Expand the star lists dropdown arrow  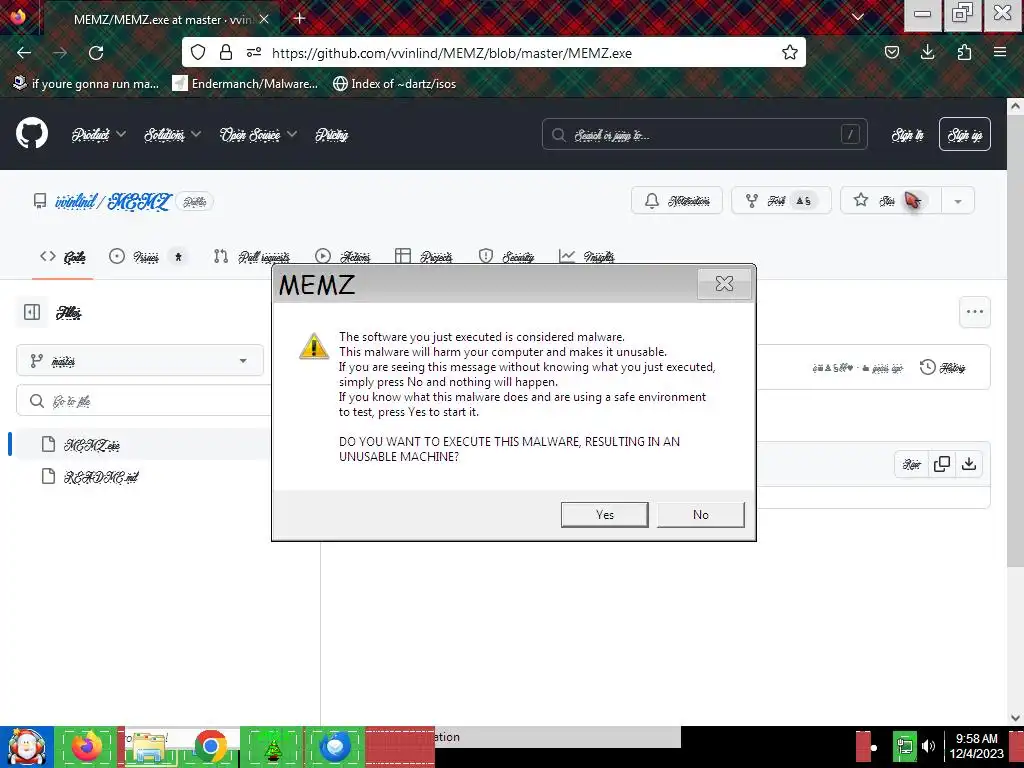point(958,201)
